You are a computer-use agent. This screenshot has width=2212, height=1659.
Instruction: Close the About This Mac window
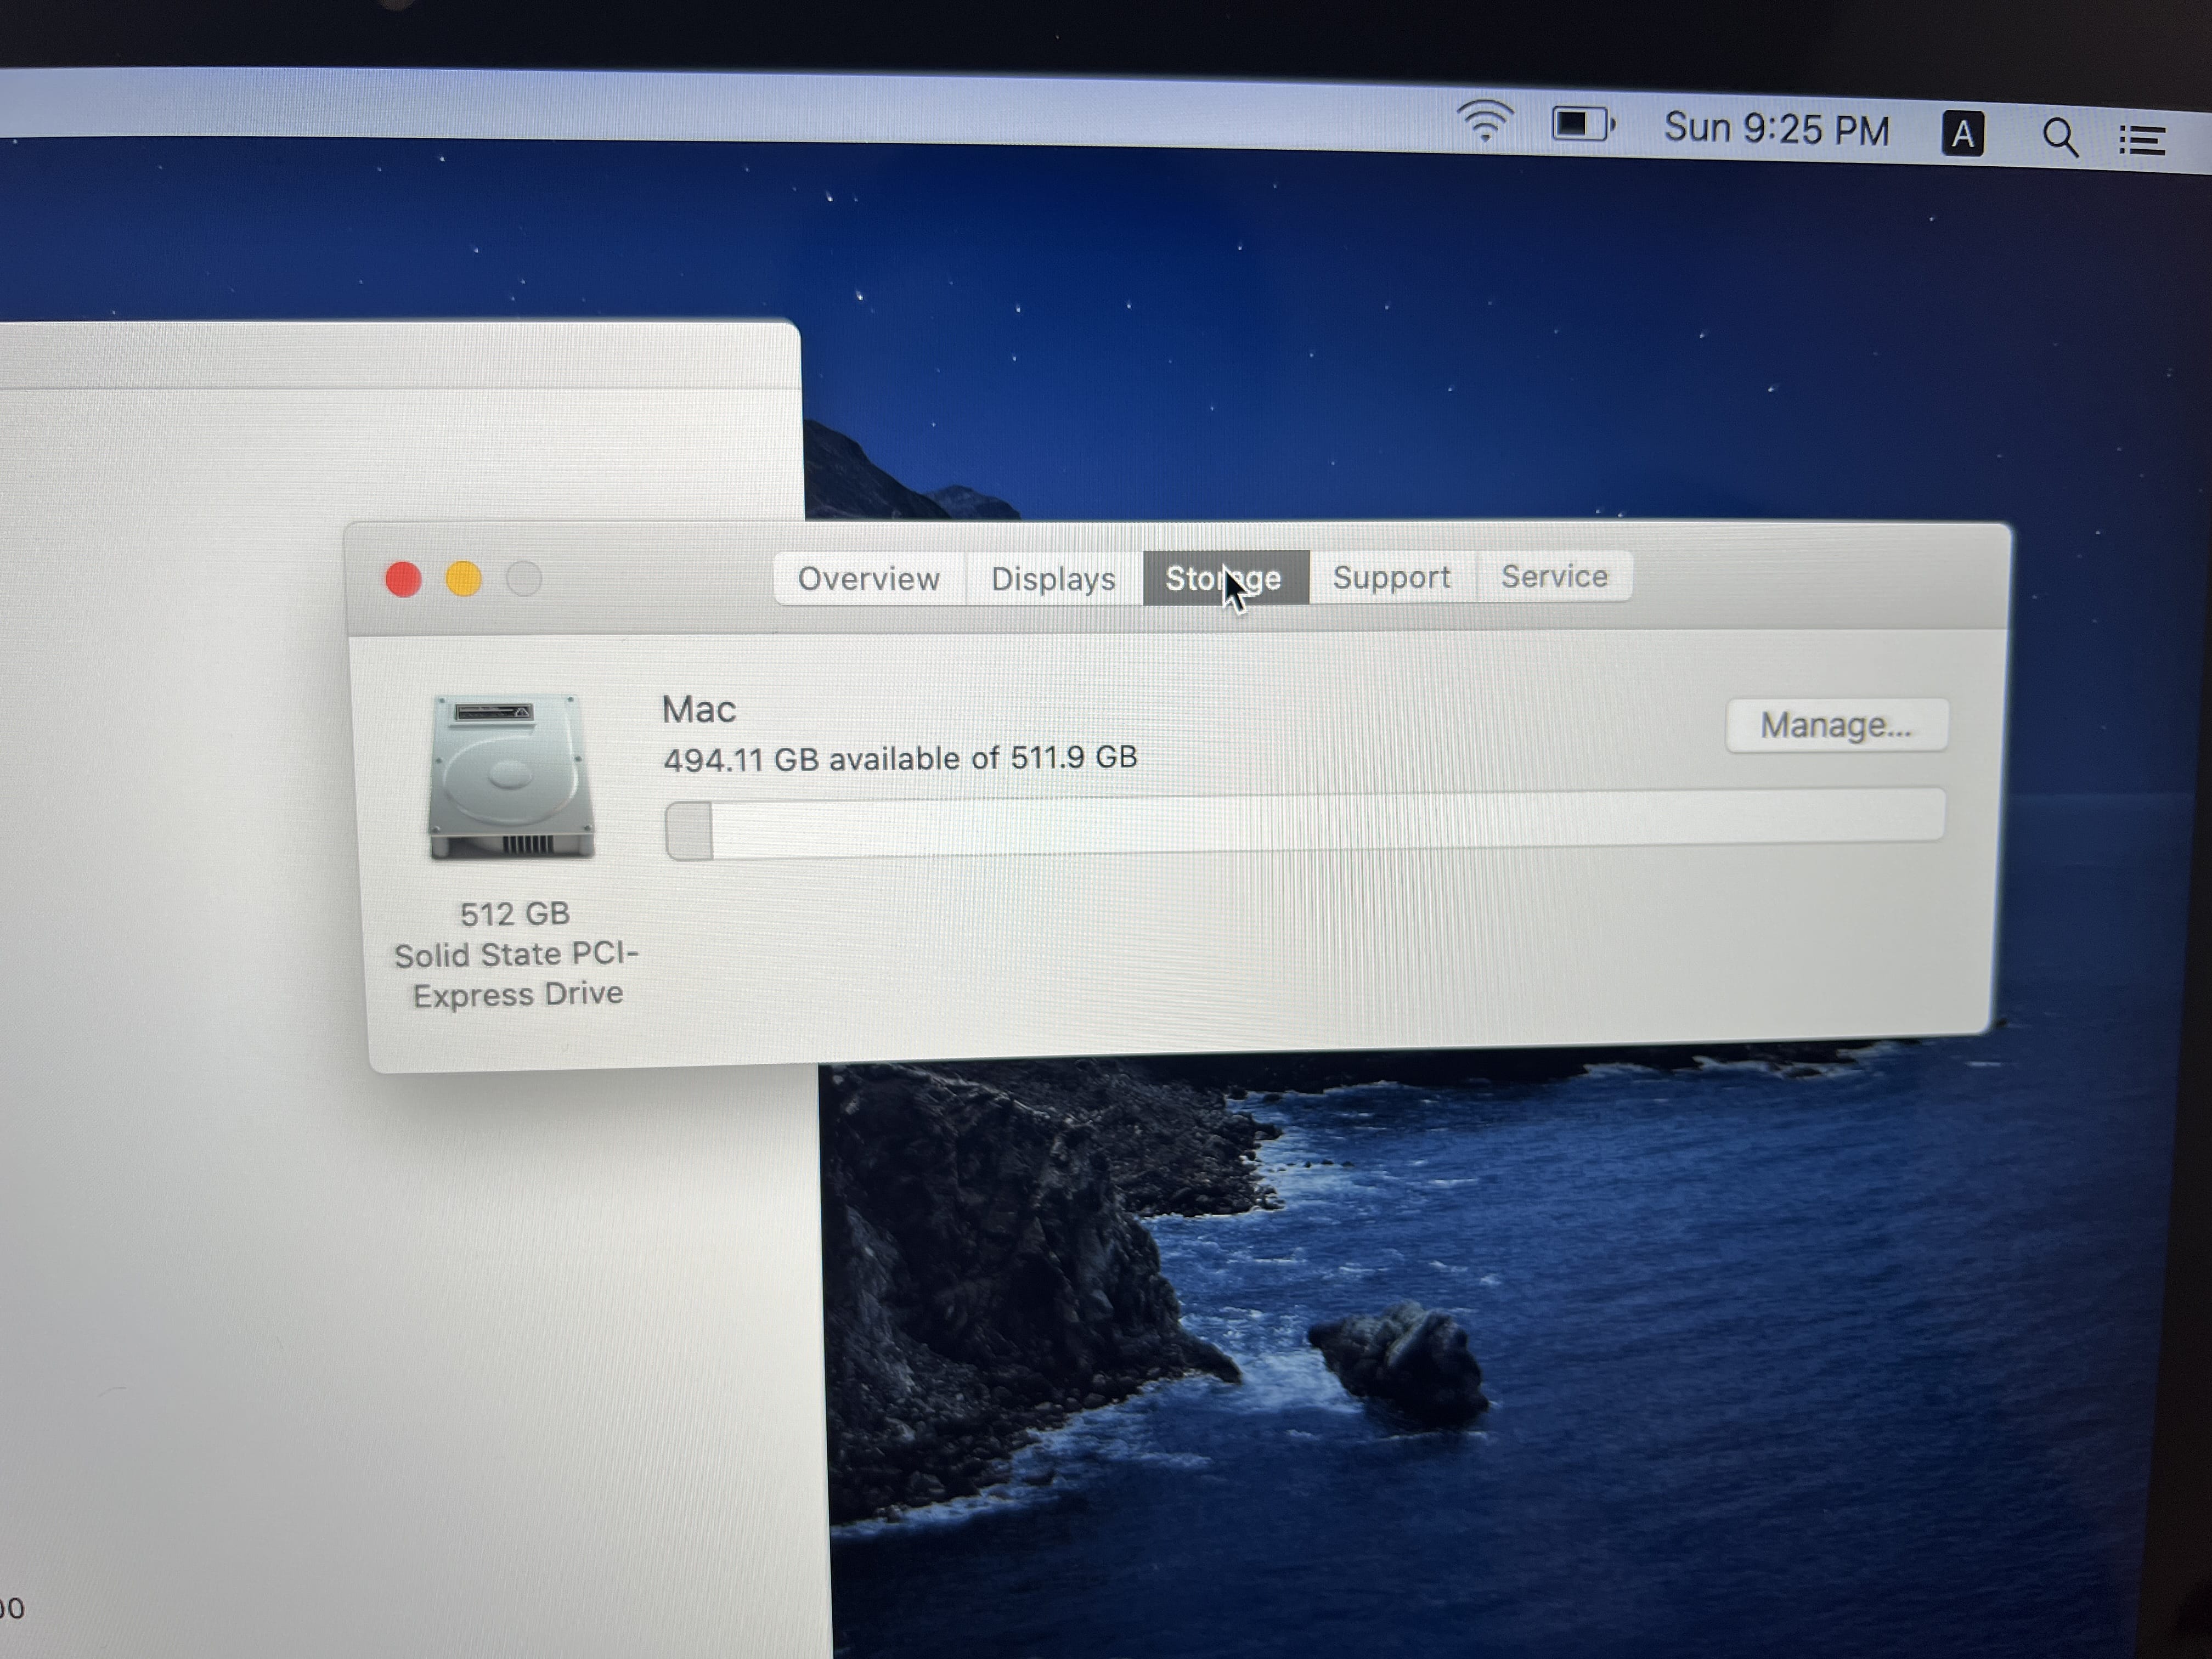[403, 580]
